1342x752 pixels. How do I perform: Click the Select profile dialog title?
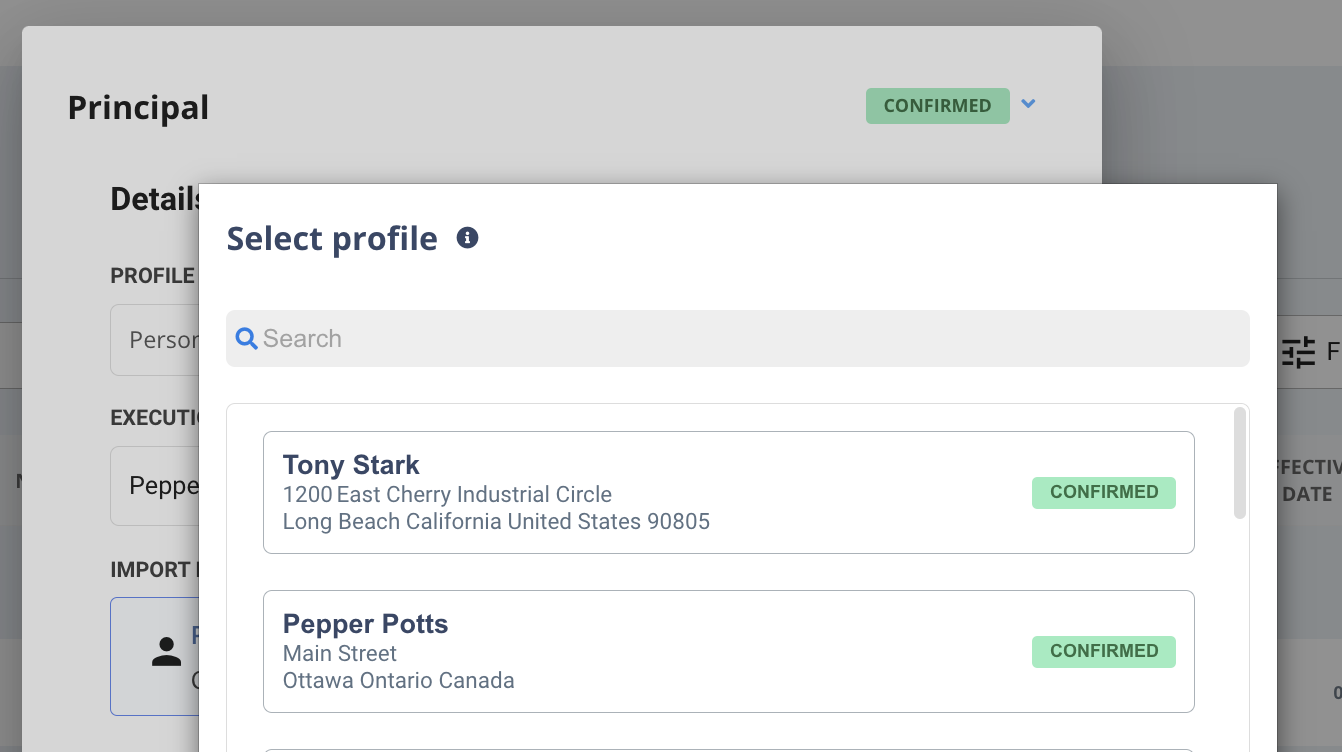click(x=332, y=239)
